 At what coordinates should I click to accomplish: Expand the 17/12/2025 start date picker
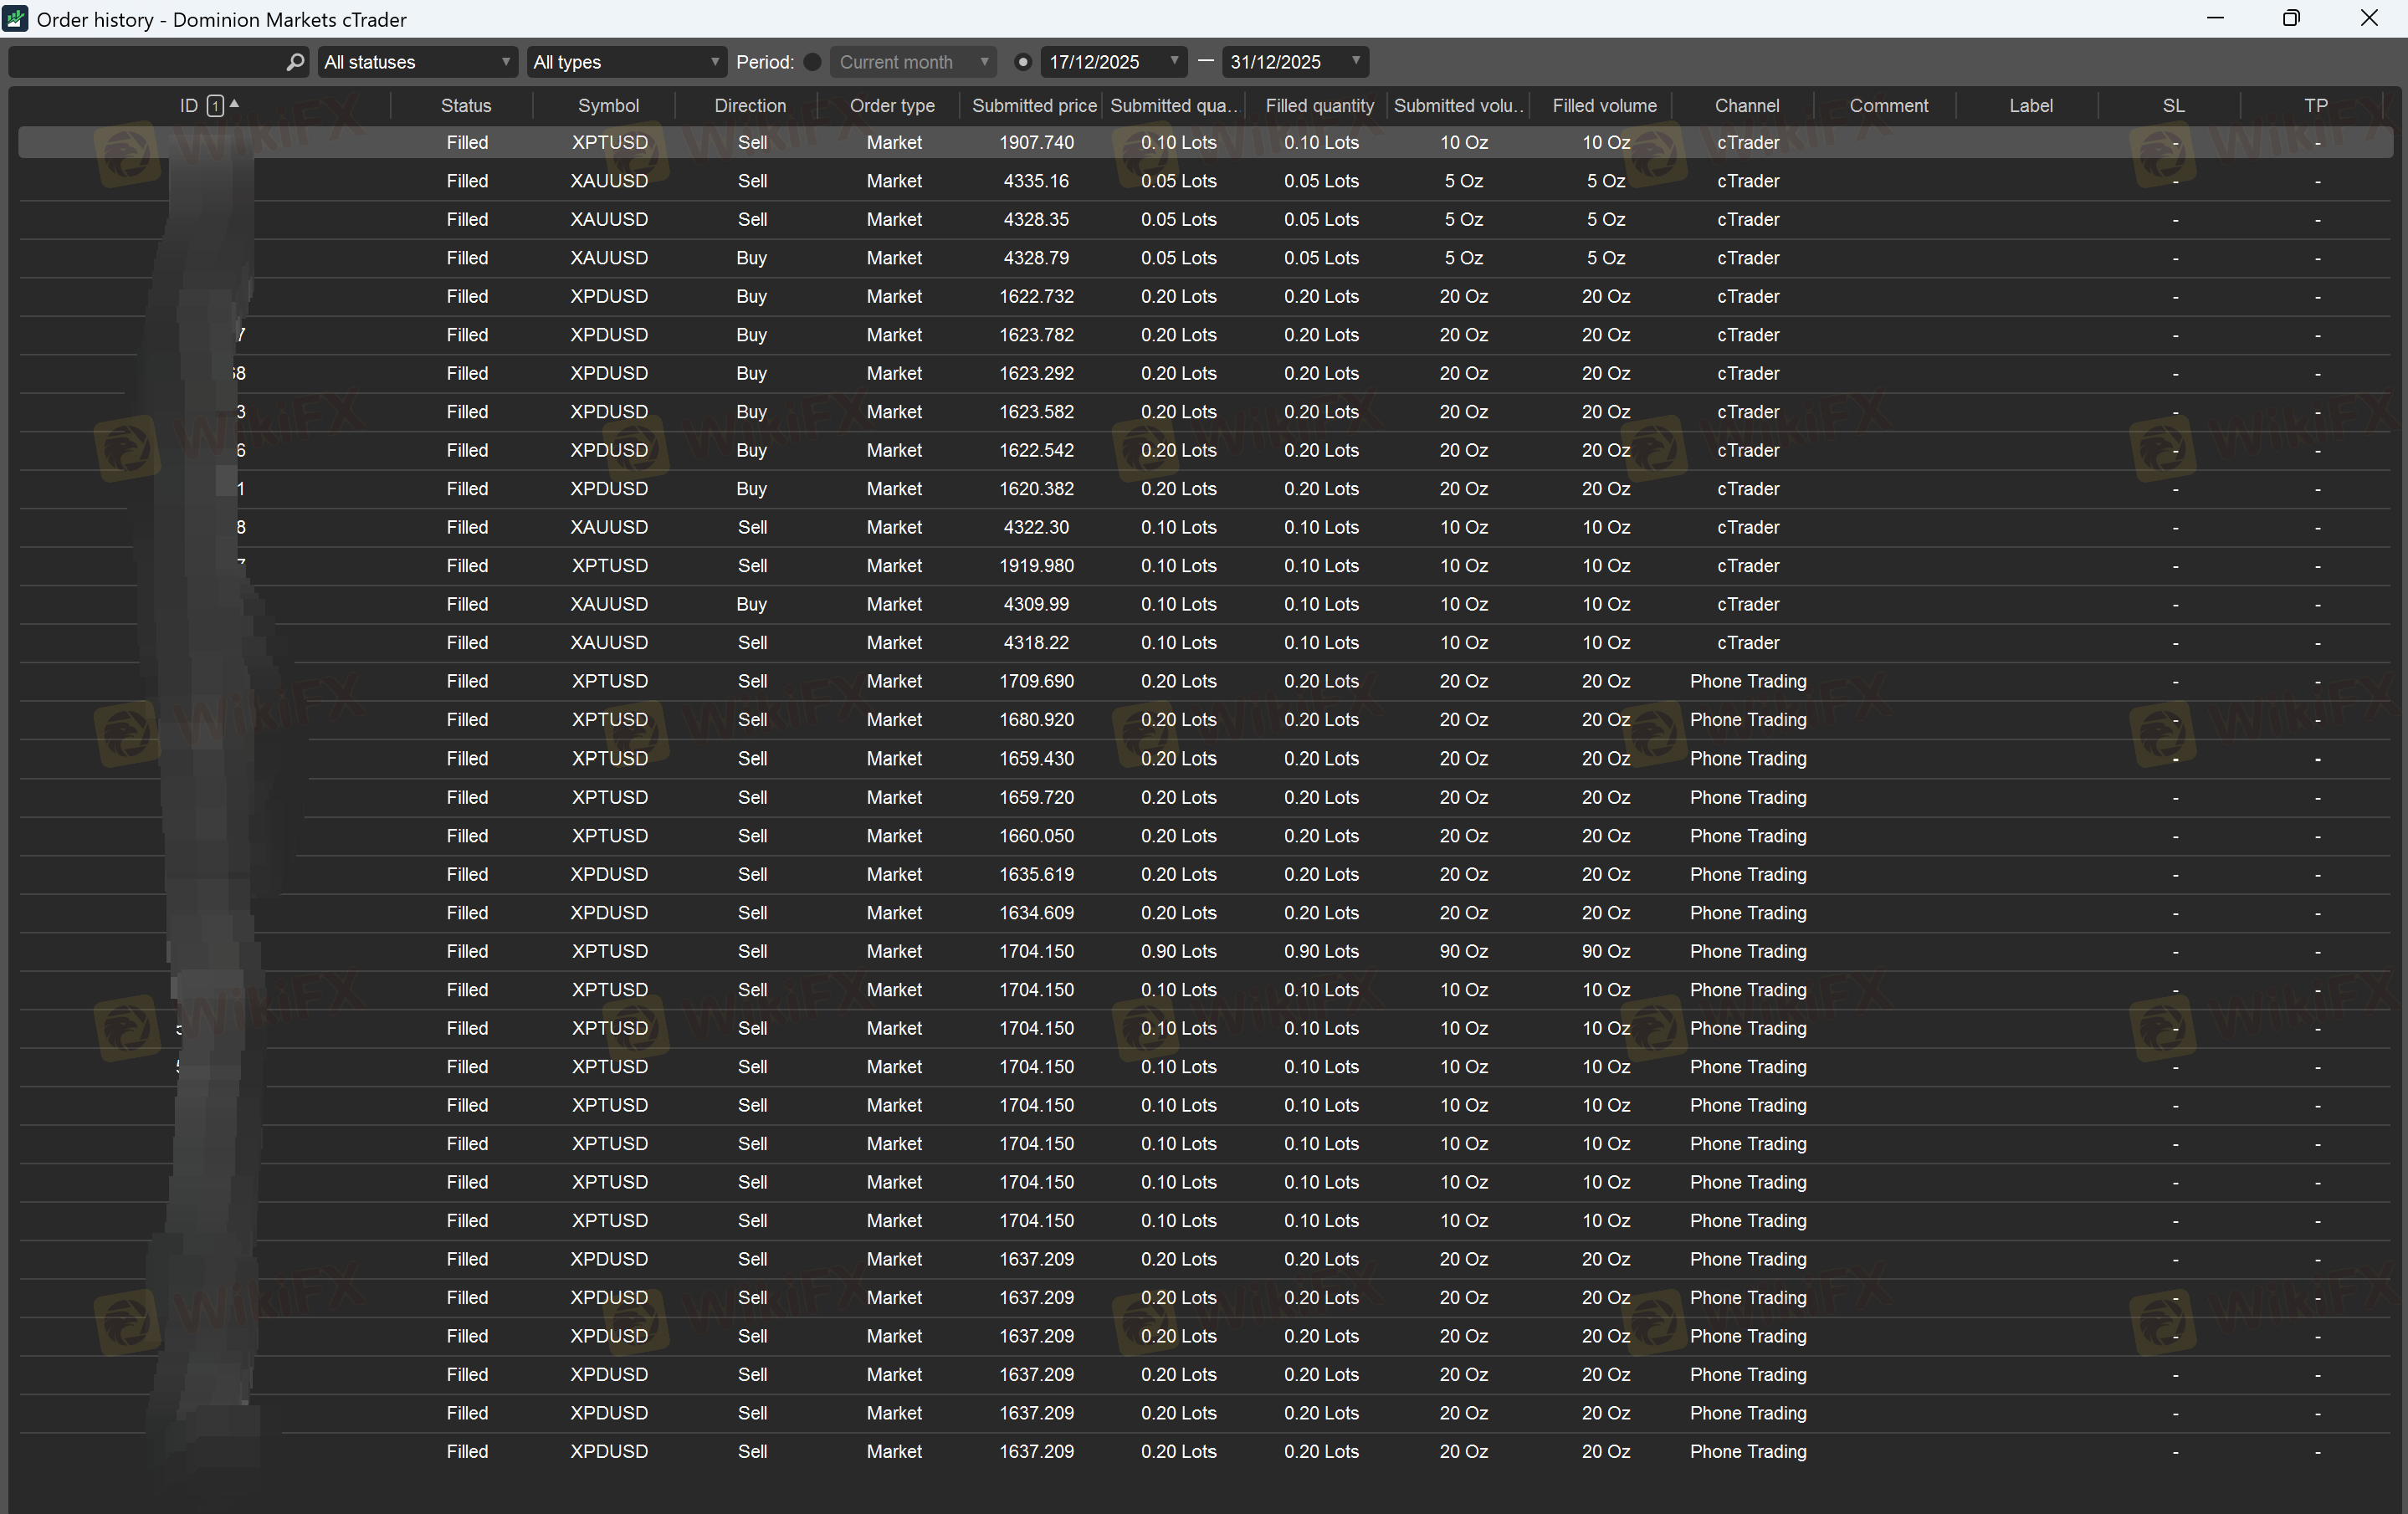(x=1174, y=62)
